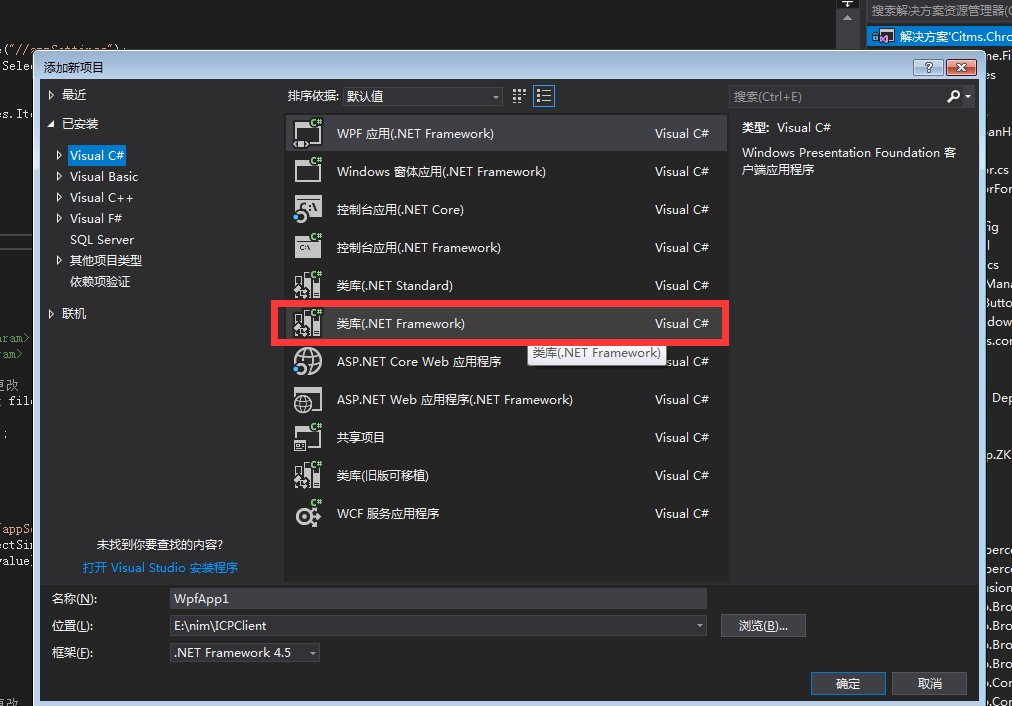Expand the Visual C++ node arrow

(x=59, y=197)
